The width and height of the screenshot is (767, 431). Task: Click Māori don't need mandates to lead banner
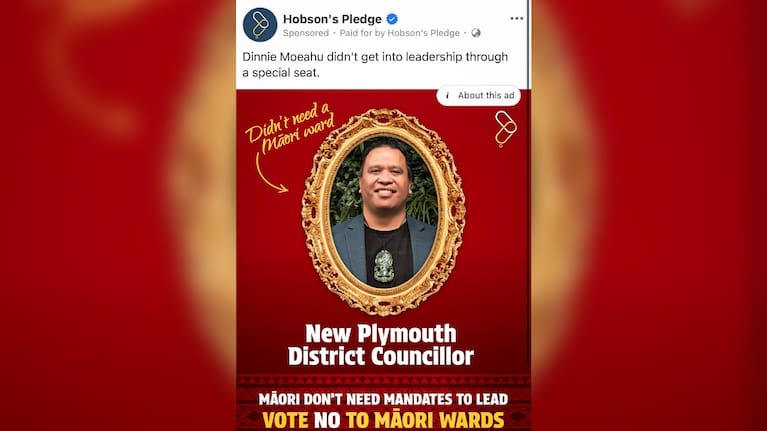(x=383, y=399)
